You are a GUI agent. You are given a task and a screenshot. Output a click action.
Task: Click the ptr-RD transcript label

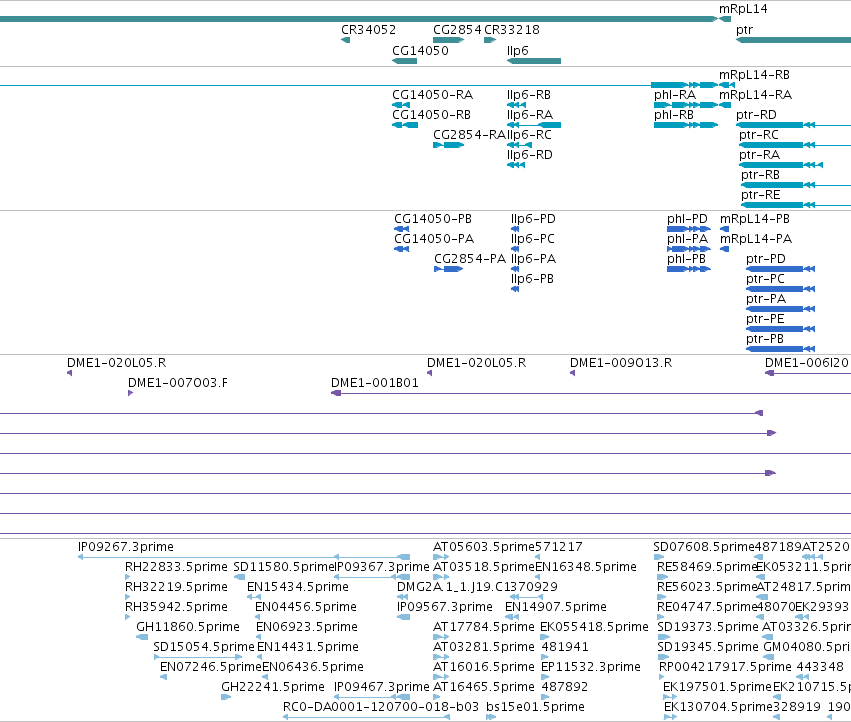(x=756, y=115)
